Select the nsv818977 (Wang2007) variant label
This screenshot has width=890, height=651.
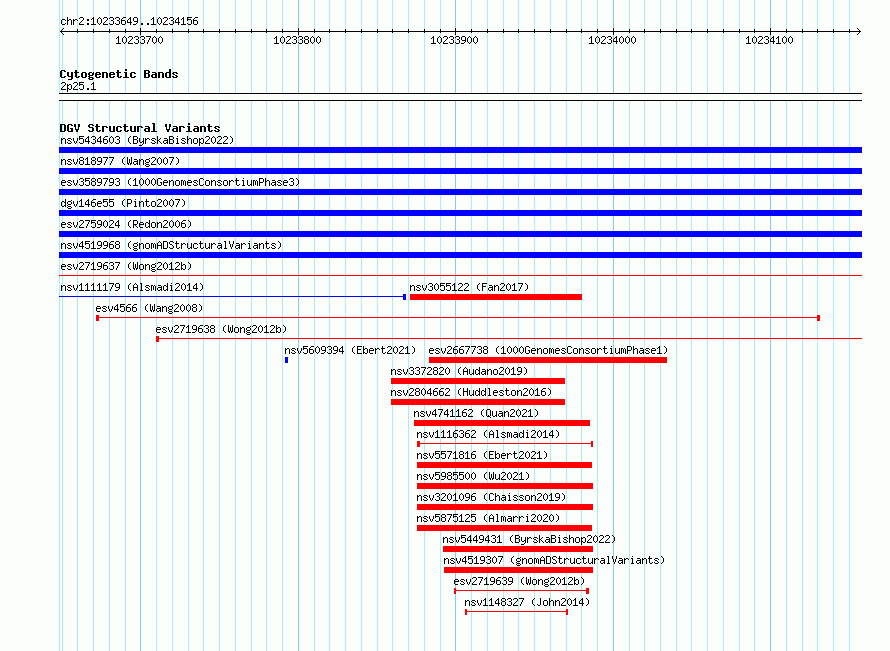(120, 161)
